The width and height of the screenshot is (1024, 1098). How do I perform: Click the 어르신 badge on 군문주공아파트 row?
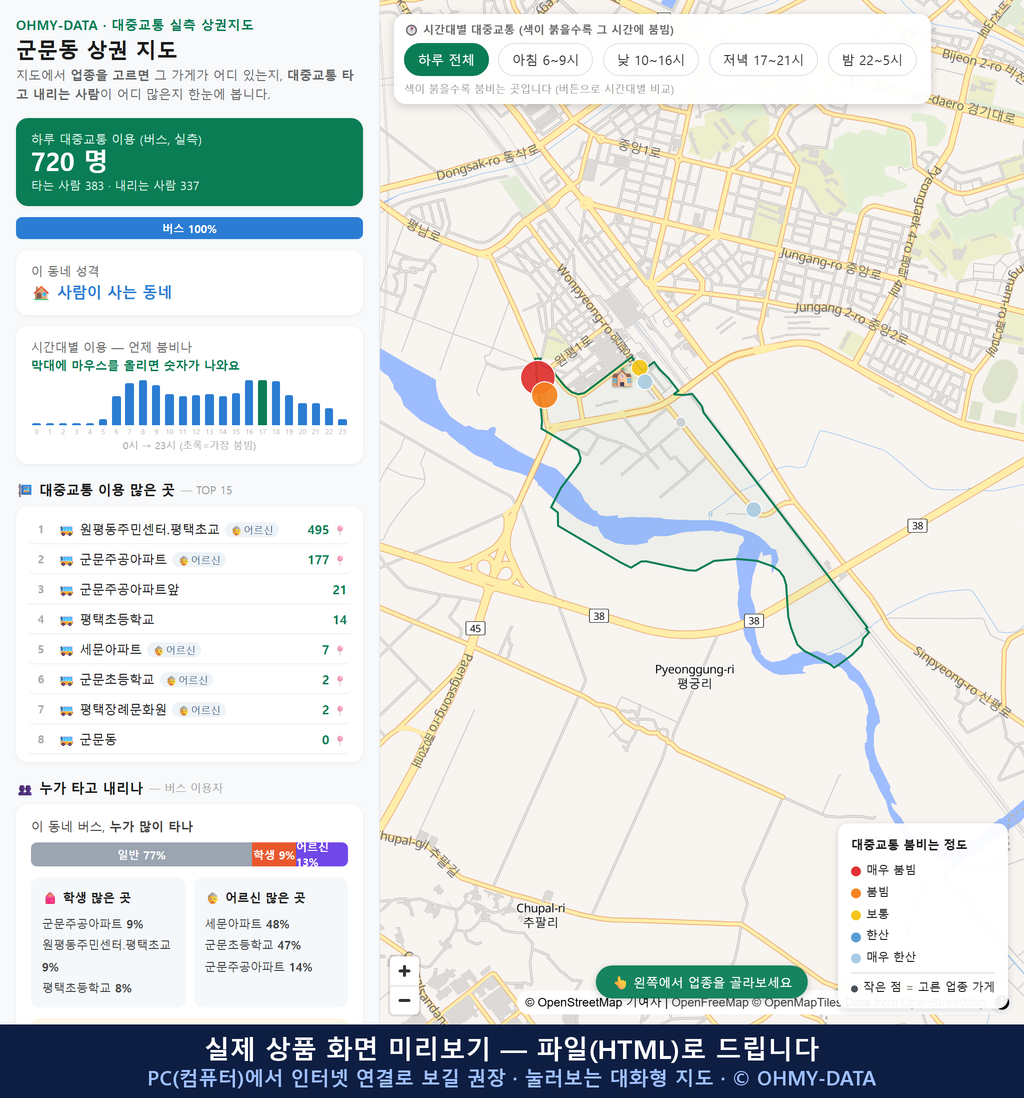pyautogui.click(x=200, y=560)
